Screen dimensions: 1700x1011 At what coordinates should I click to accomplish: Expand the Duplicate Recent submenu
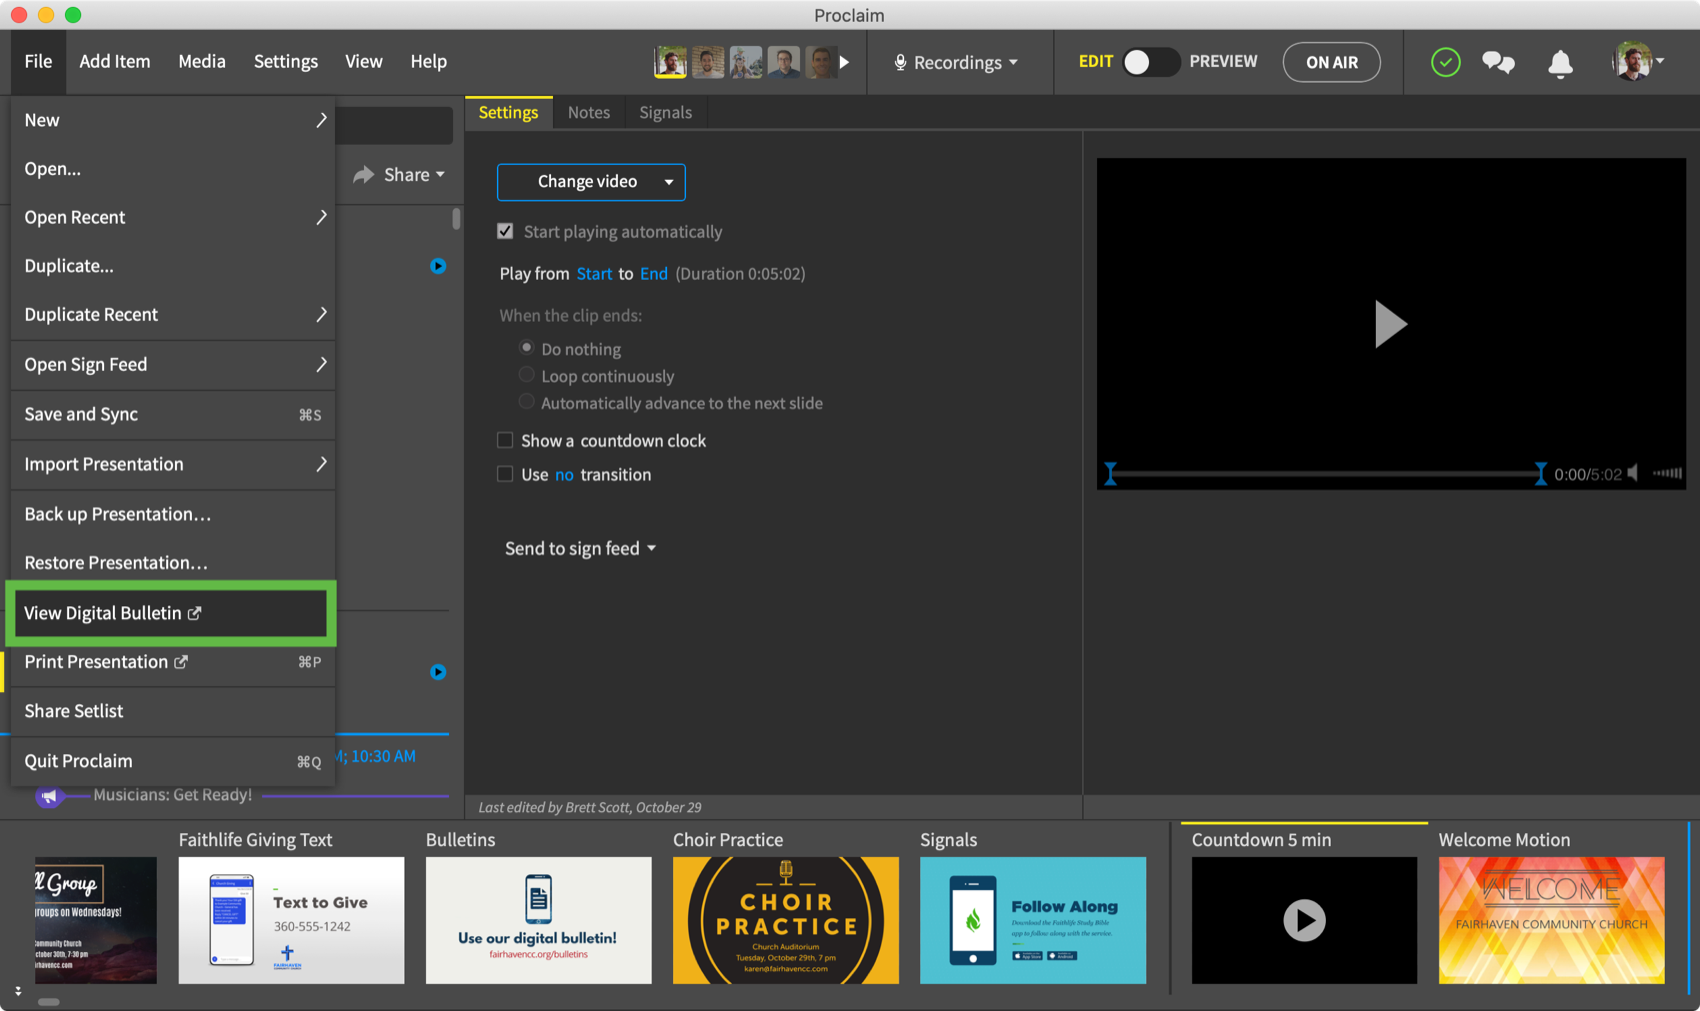(x=172, y=314)
